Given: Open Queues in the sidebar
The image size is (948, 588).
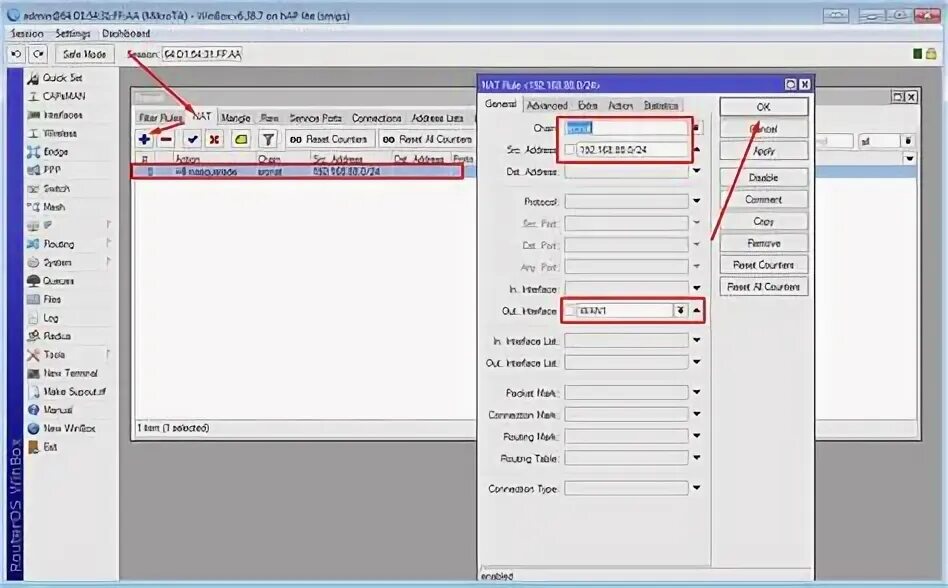Looking at the screenshot, I should tap(58, 281).
